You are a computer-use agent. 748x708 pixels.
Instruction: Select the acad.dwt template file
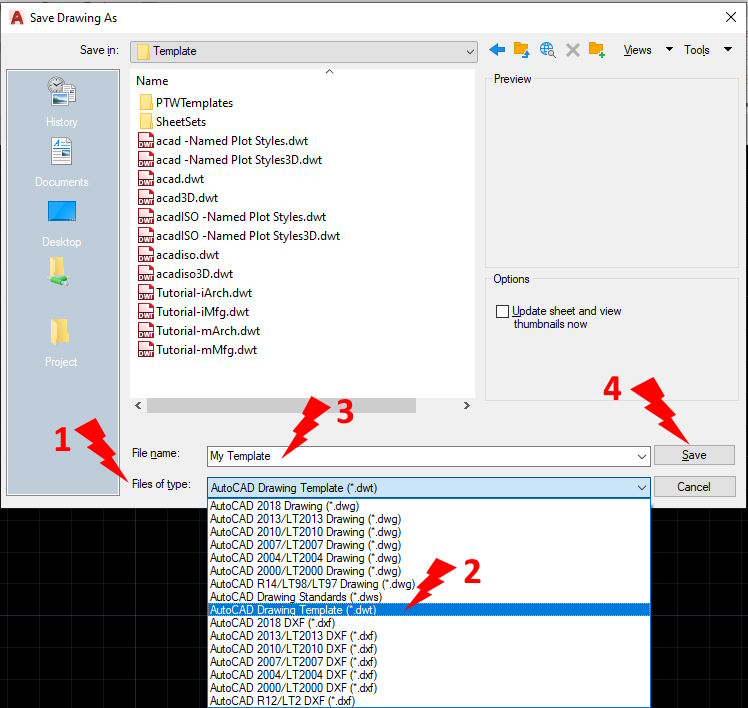click(x=171, y=179)
